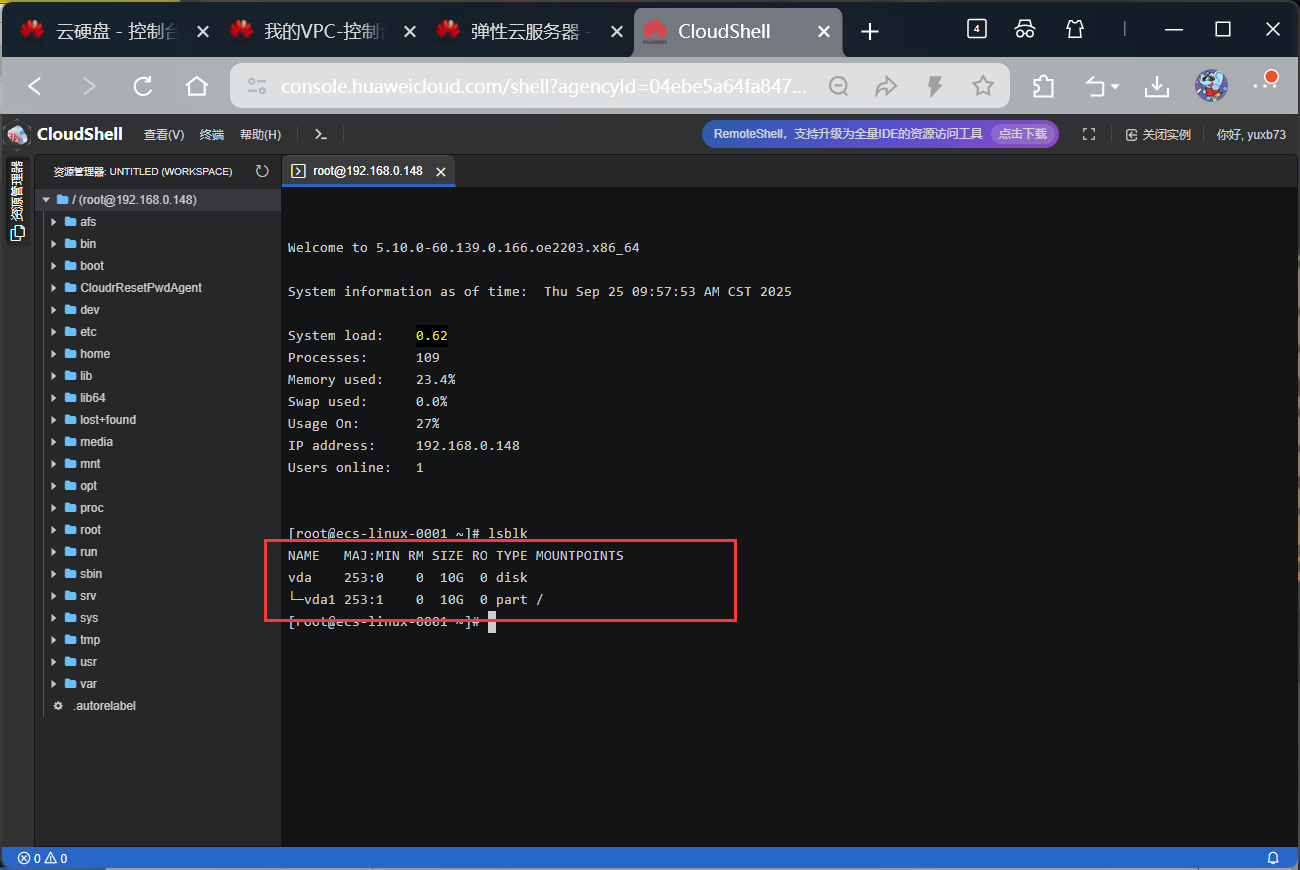
Task: Open a new browser tab
Action: 870,32
